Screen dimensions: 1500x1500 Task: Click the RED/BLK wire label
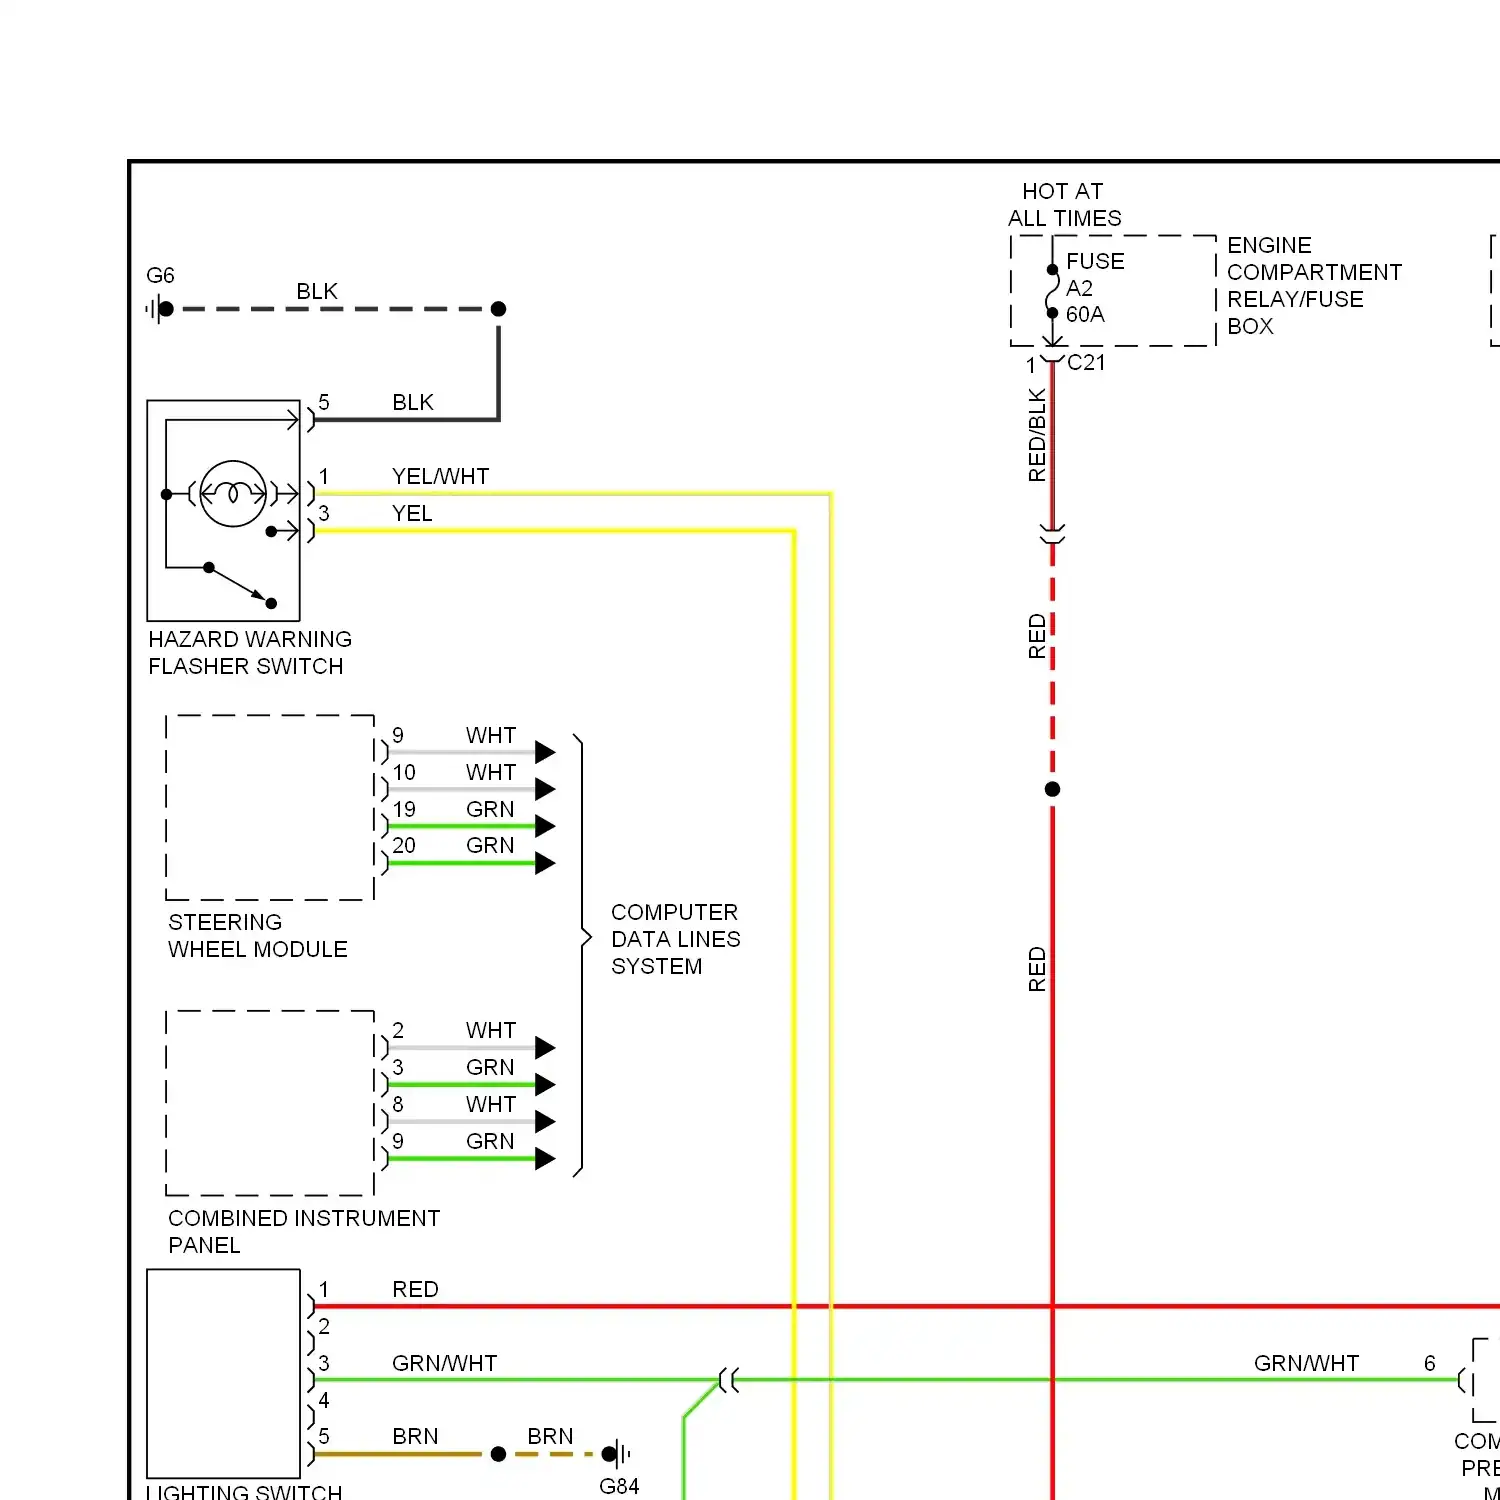pos(1037,435)
